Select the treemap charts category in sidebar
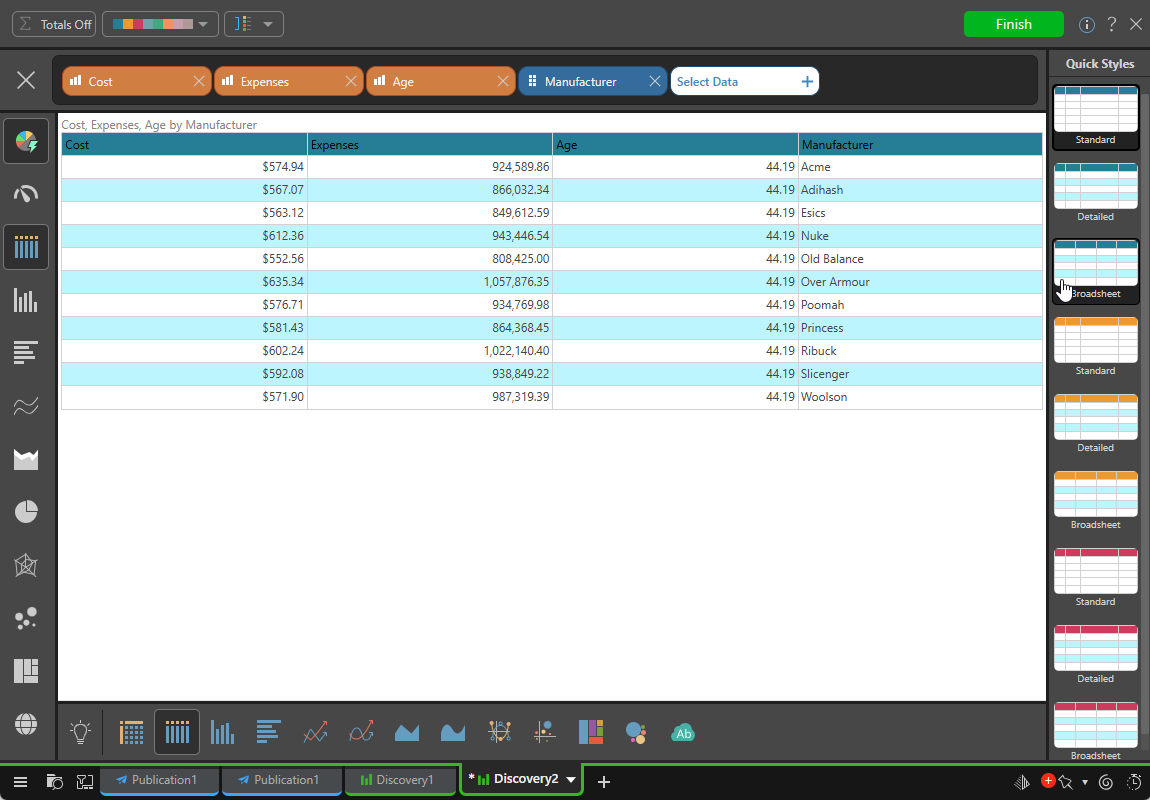 (26, 671)
